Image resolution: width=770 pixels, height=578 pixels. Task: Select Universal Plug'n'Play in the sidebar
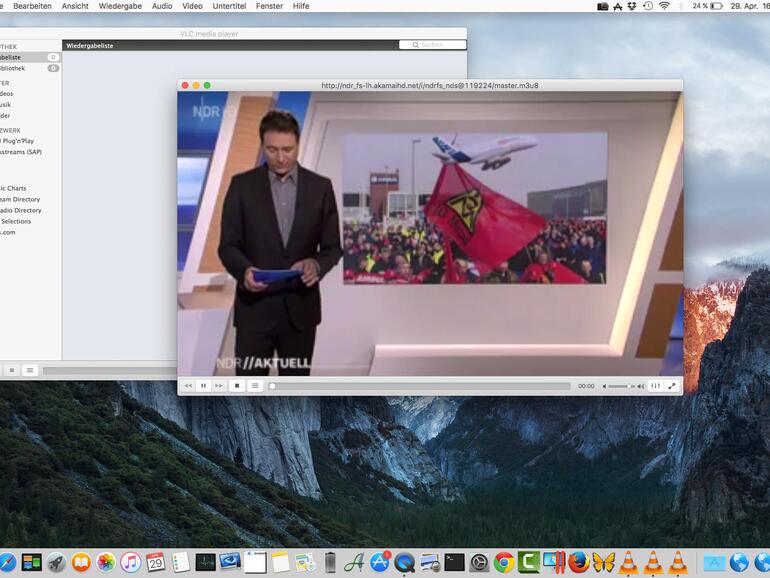point(17,141)
